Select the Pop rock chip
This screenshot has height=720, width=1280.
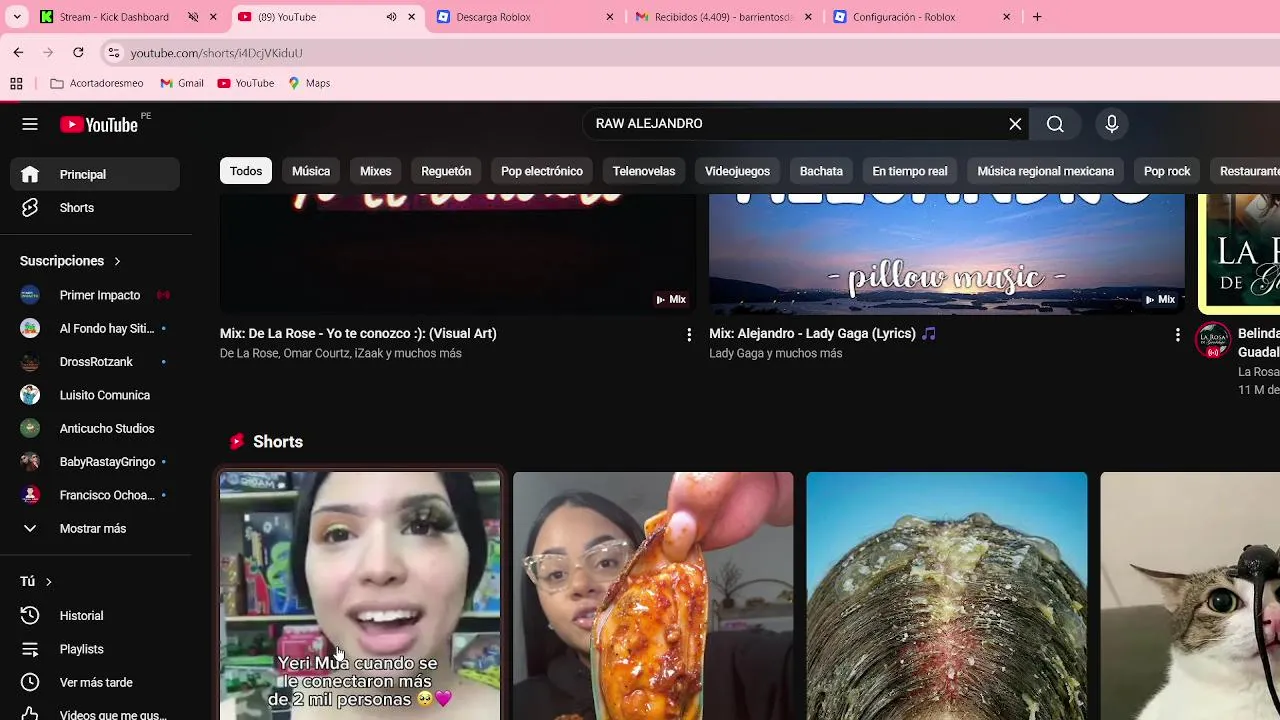click(1167, 171)
